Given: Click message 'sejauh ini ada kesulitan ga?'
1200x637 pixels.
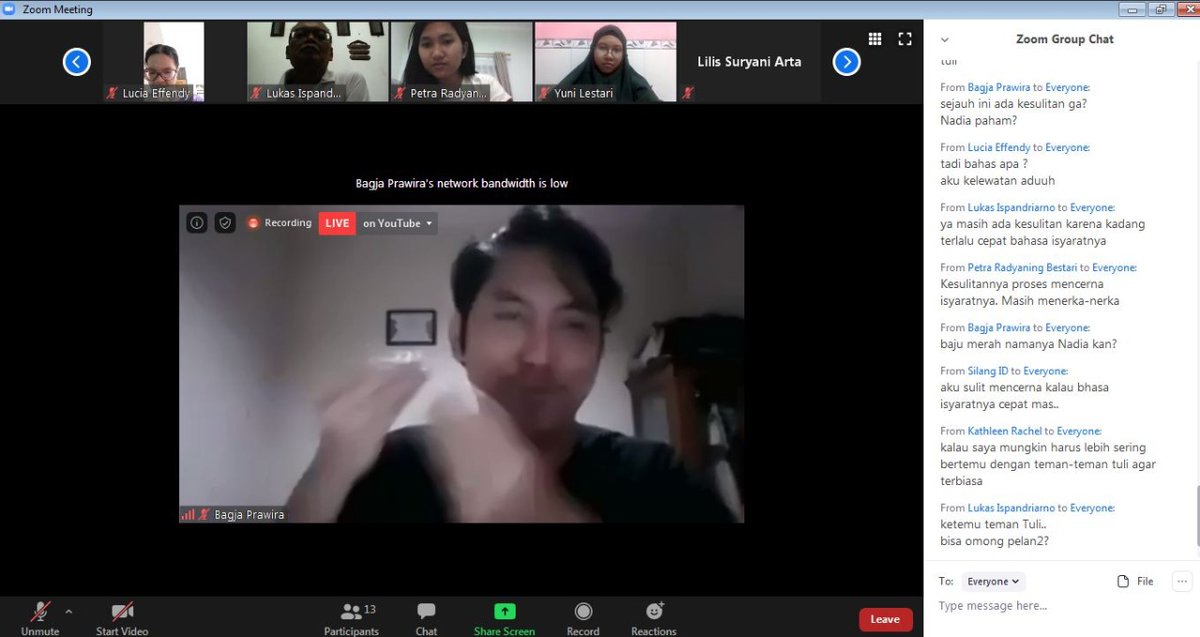Looking at the screenshot, I should (1013, 103).
